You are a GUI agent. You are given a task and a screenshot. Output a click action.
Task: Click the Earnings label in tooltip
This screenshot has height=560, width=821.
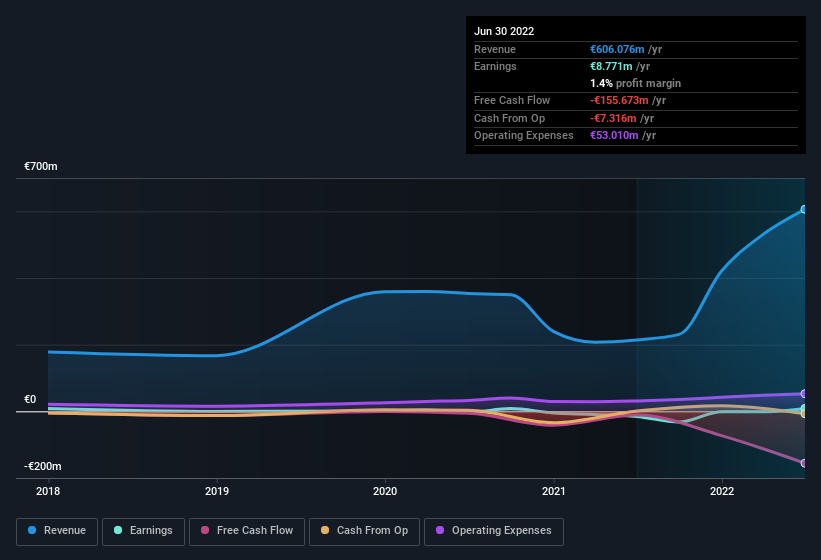[x=495, y=66]
